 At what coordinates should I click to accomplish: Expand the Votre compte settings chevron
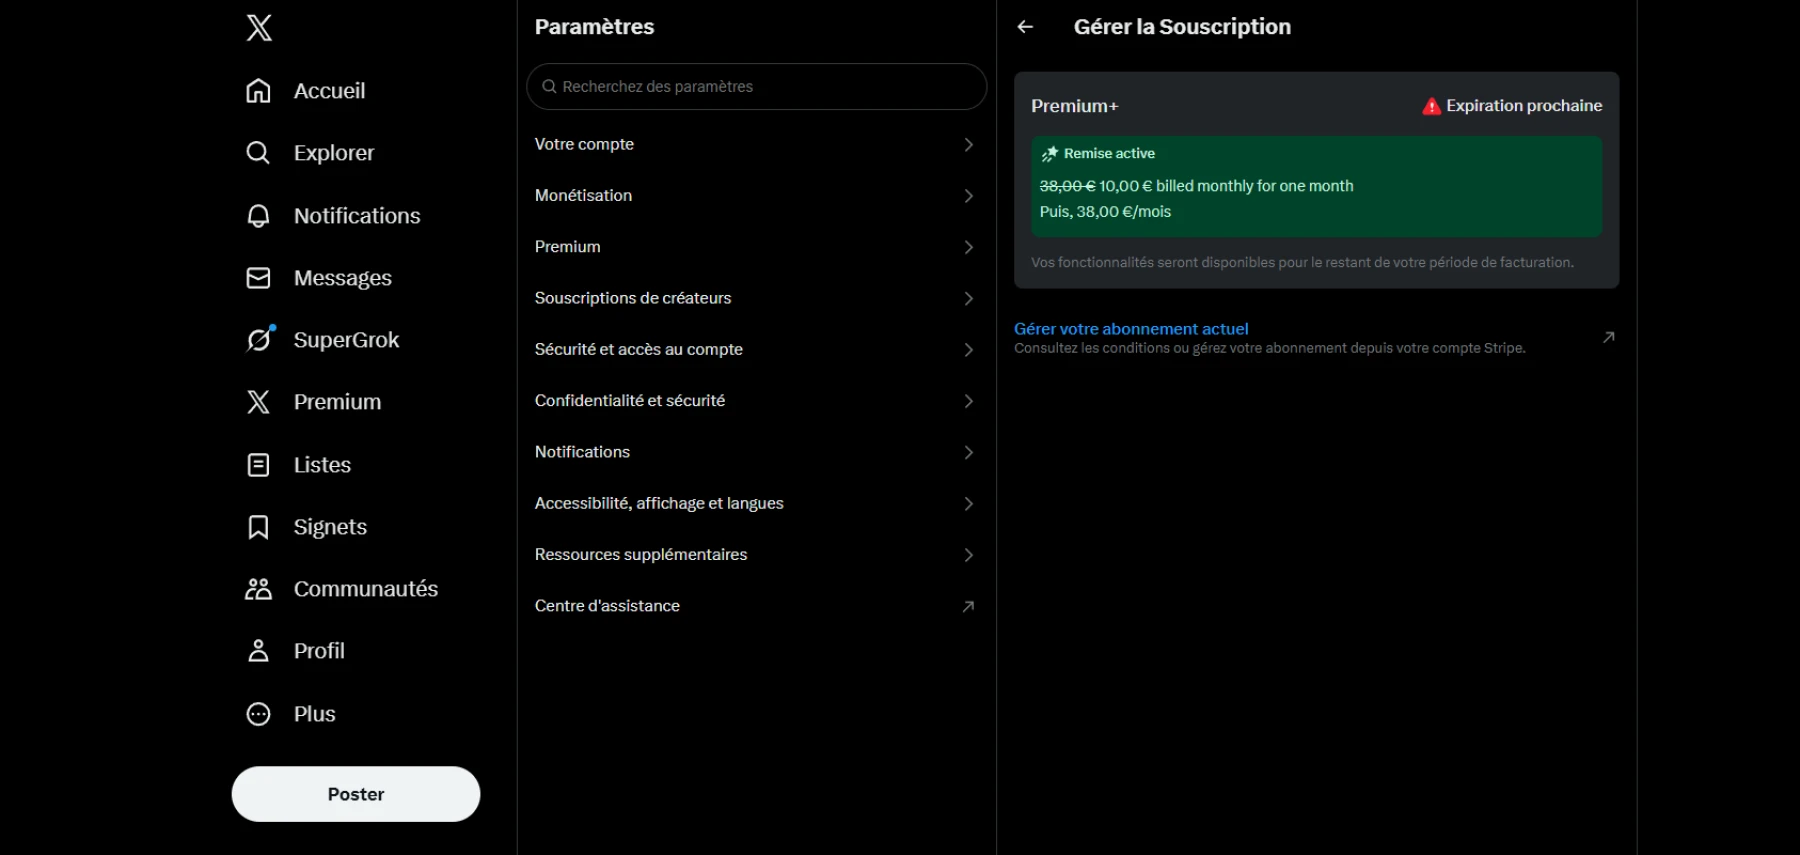click(x=968, y=145)
